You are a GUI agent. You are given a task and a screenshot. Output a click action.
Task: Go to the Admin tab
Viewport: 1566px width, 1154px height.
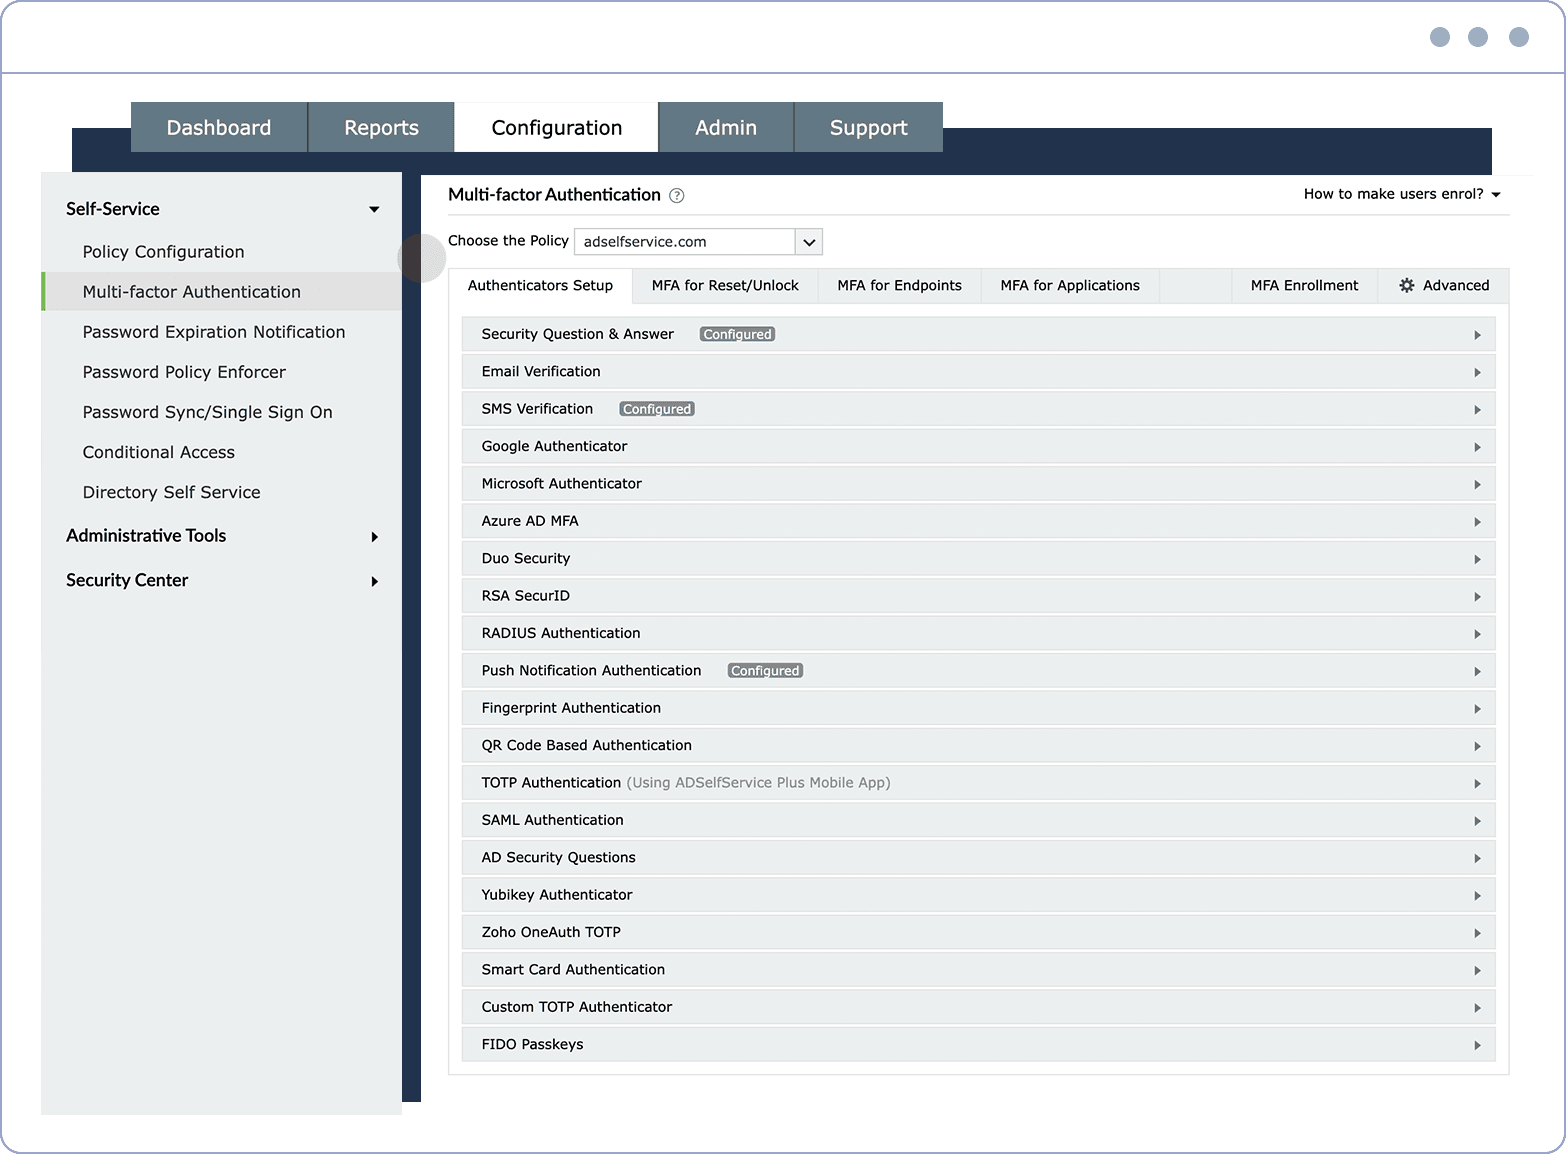[726, 128]
